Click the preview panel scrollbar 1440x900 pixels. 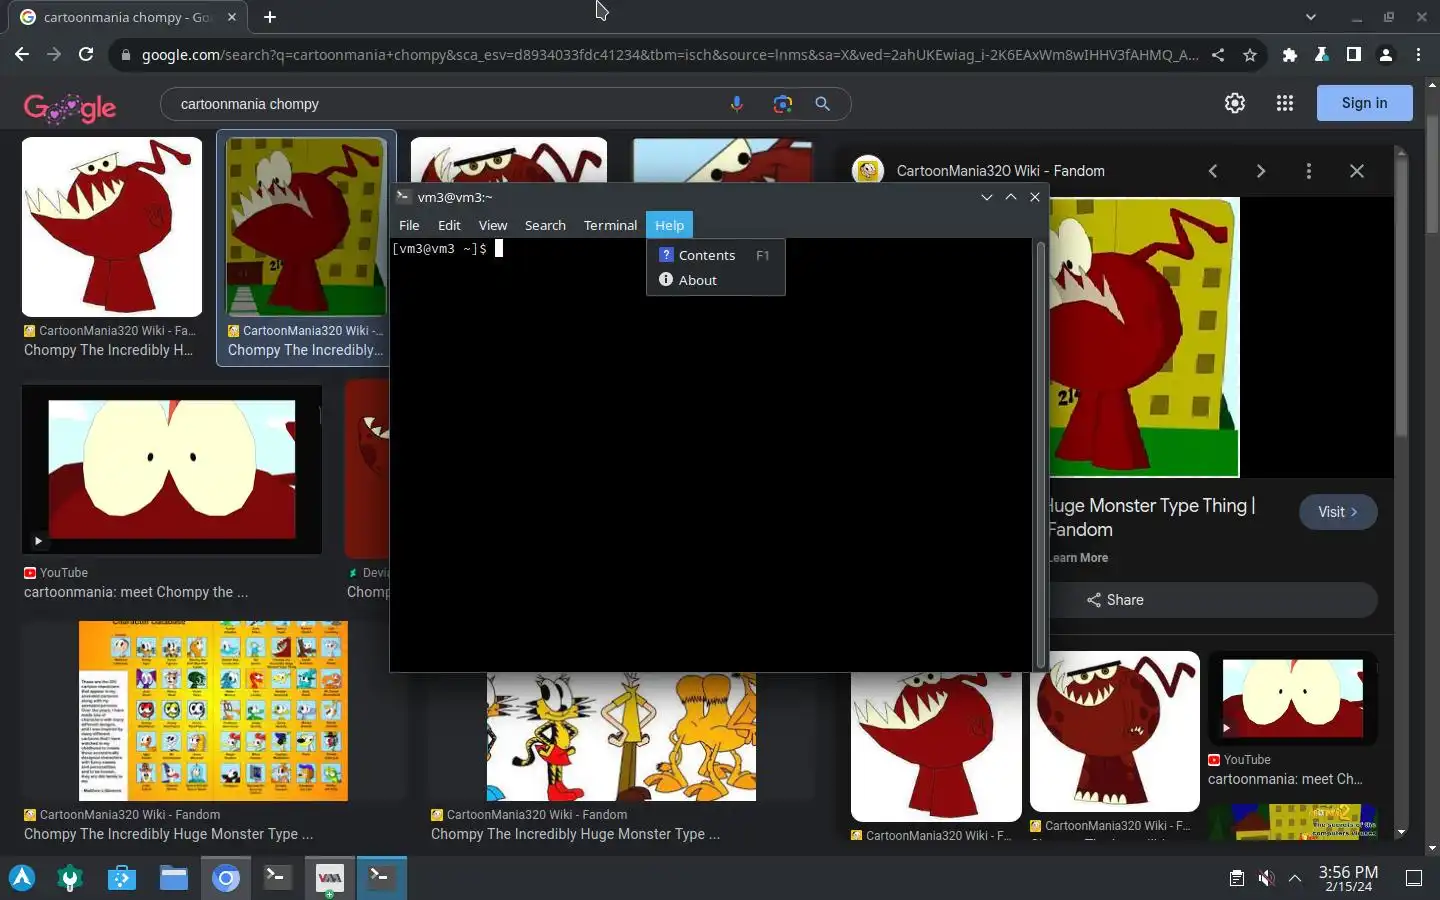tap(1401, 295)
